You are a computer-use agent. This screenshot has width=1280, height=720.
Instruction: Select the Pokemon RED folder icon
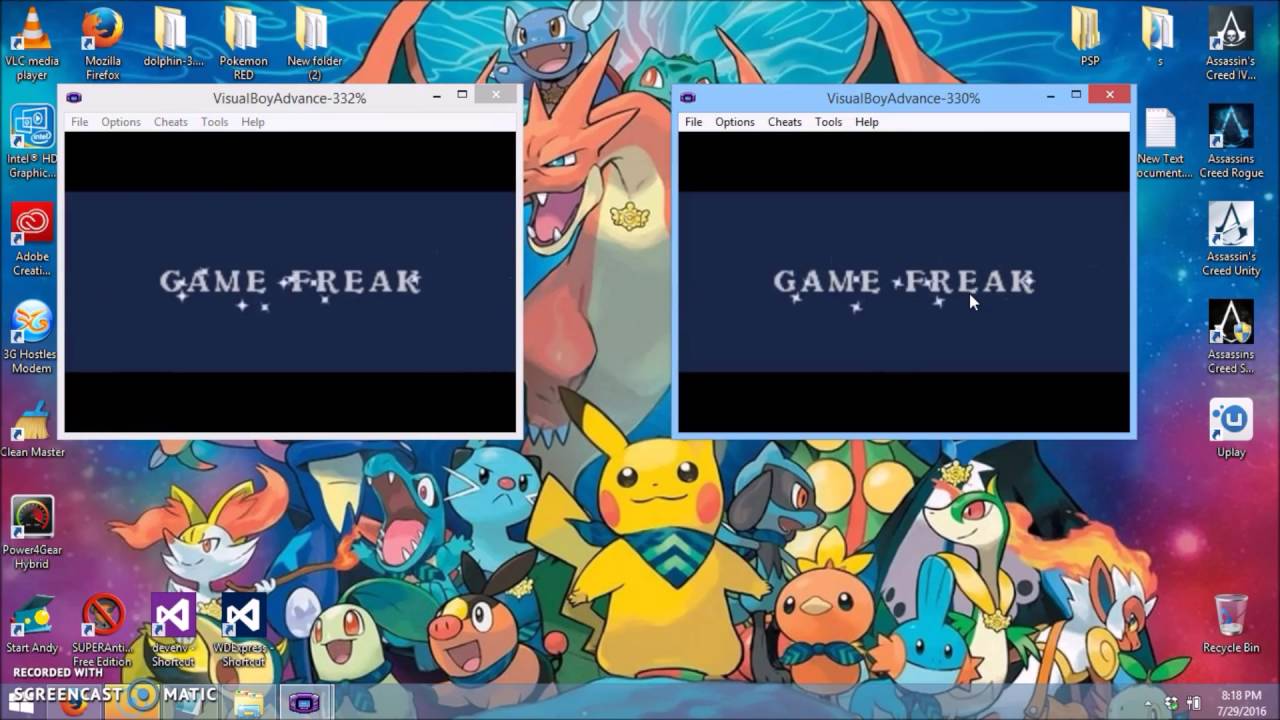click(243, 44)
